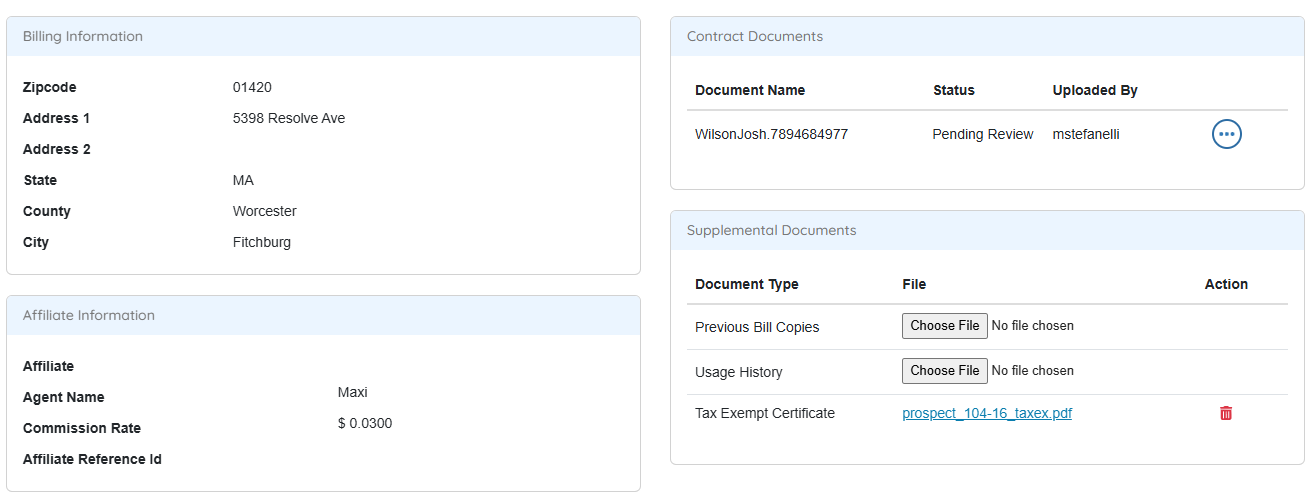Delete the Tax Exempt Certificate file
Viewport: 1315px width, 504px height.
pyautogui.click(x=1226, y=413)
